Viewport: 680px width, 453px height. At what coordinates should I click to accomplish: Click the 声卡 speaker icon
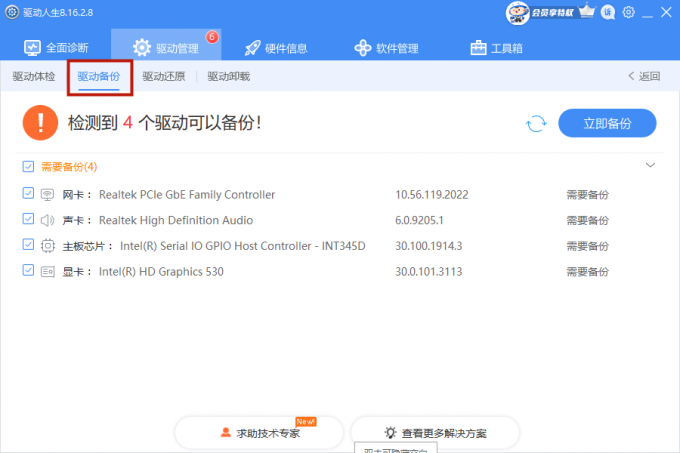[47, 220]
